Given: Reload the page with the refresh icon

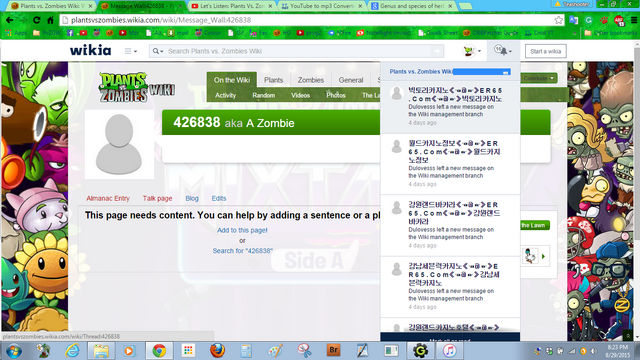Looking at the screenshot, I should click(x=36, y=20).
